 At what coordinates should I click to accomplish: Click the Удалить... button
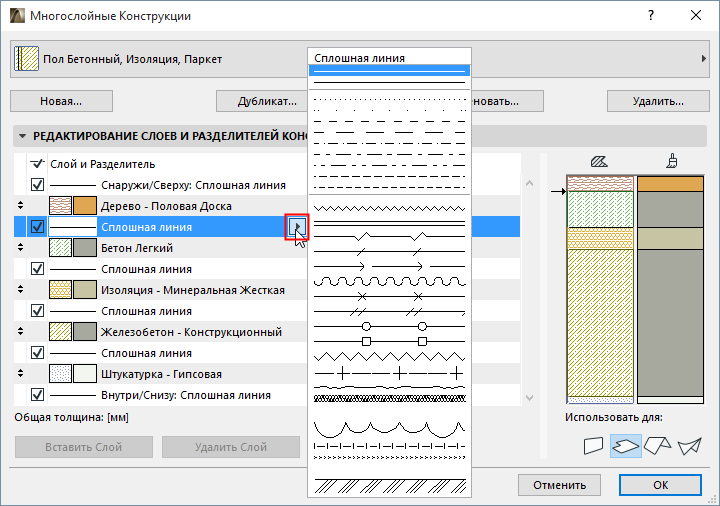point(658,101)
